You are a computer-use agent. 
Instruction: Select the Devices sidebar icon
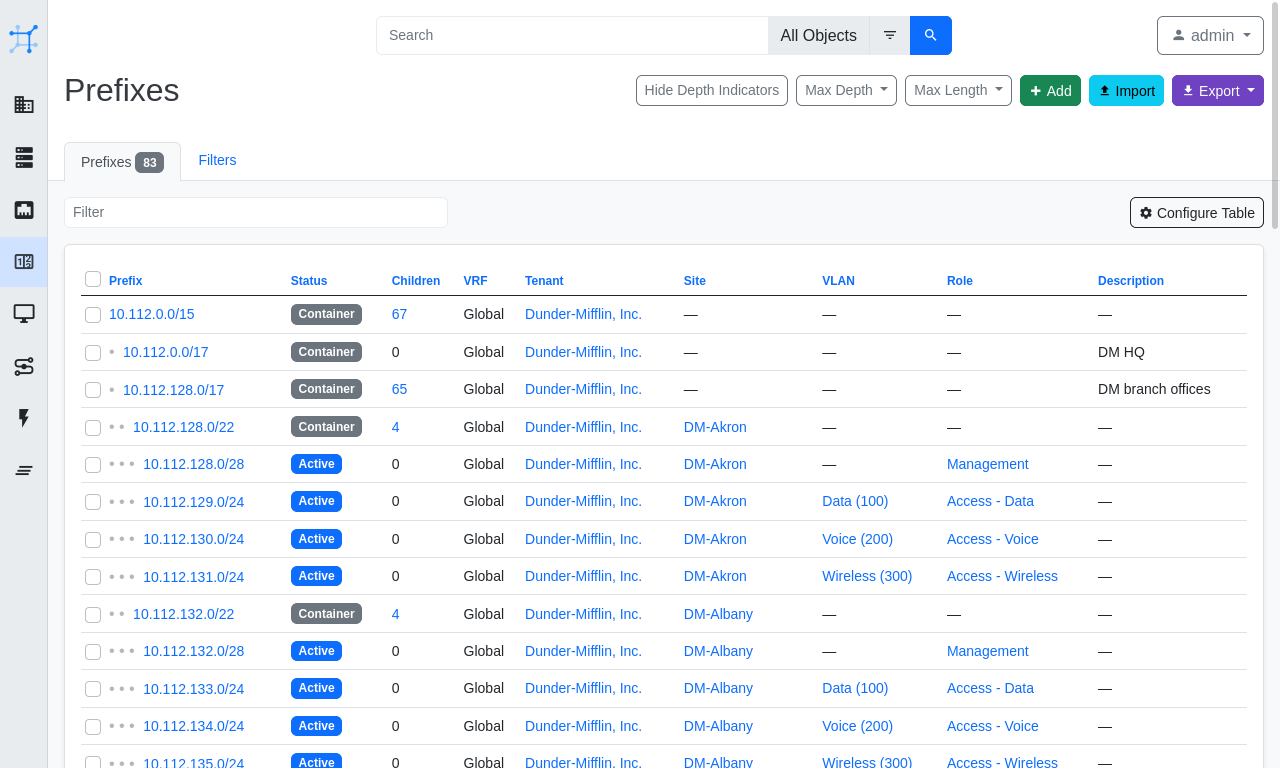point(24,157)
